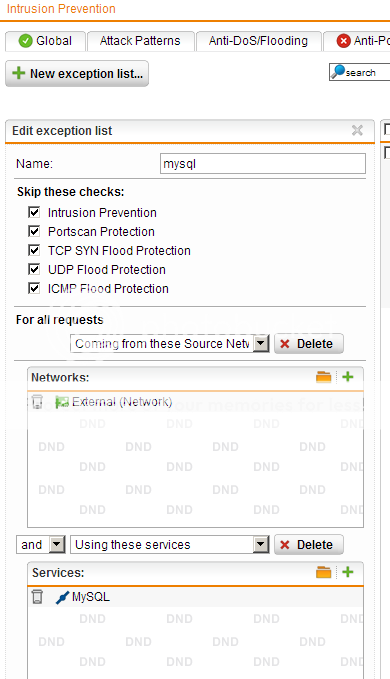
Task: Add service with green plus icon
Action: [348, 572]
